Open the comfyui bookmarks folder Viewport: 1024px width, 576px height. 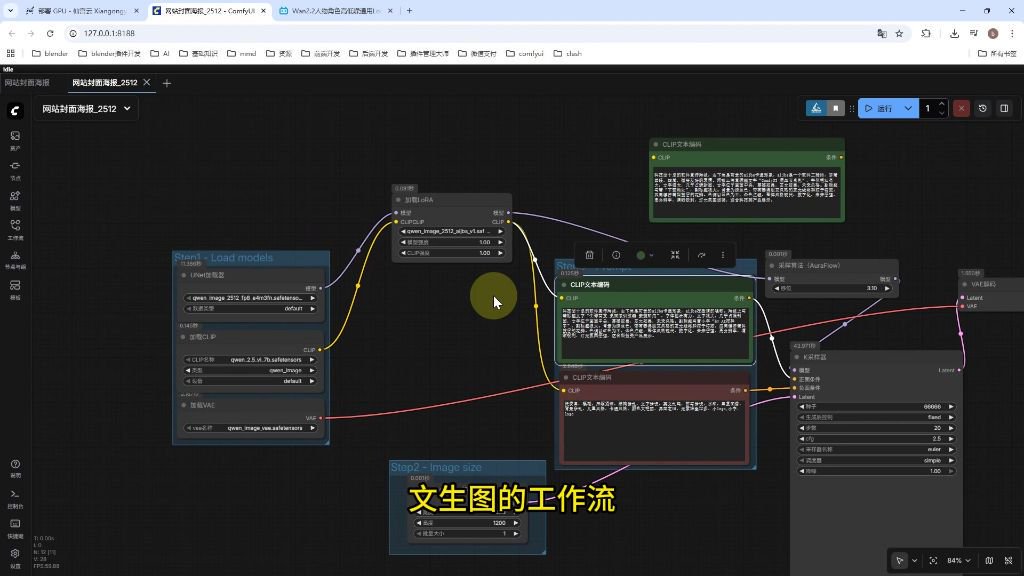coord(524,54)
